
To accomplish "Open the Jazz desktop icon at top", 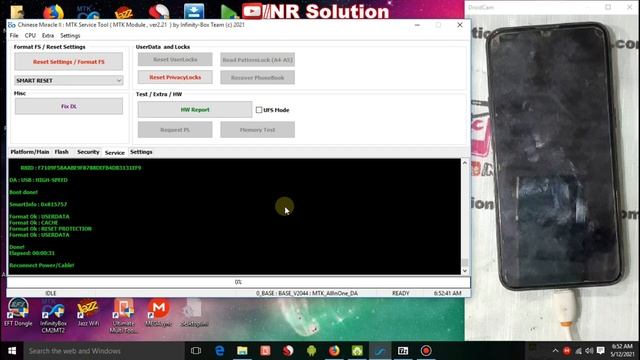I will tap(124, 11).
